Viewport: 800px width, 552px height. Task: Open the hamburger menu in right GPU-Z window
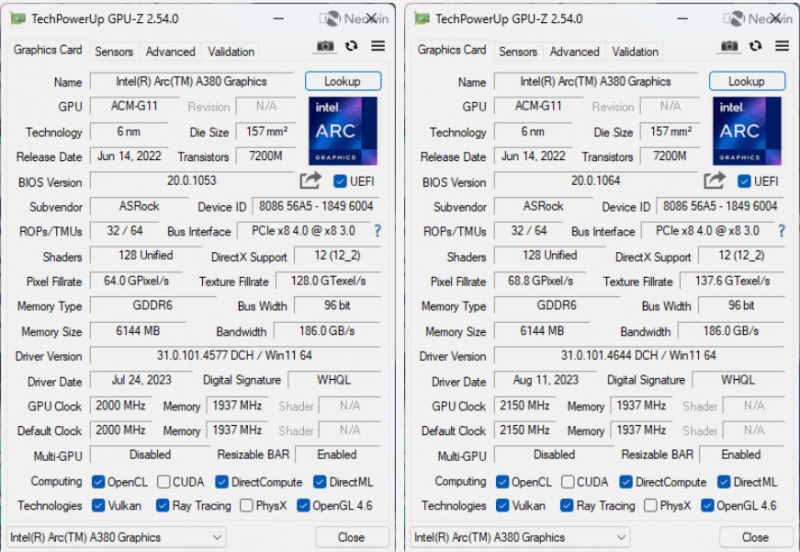(782, 46)
